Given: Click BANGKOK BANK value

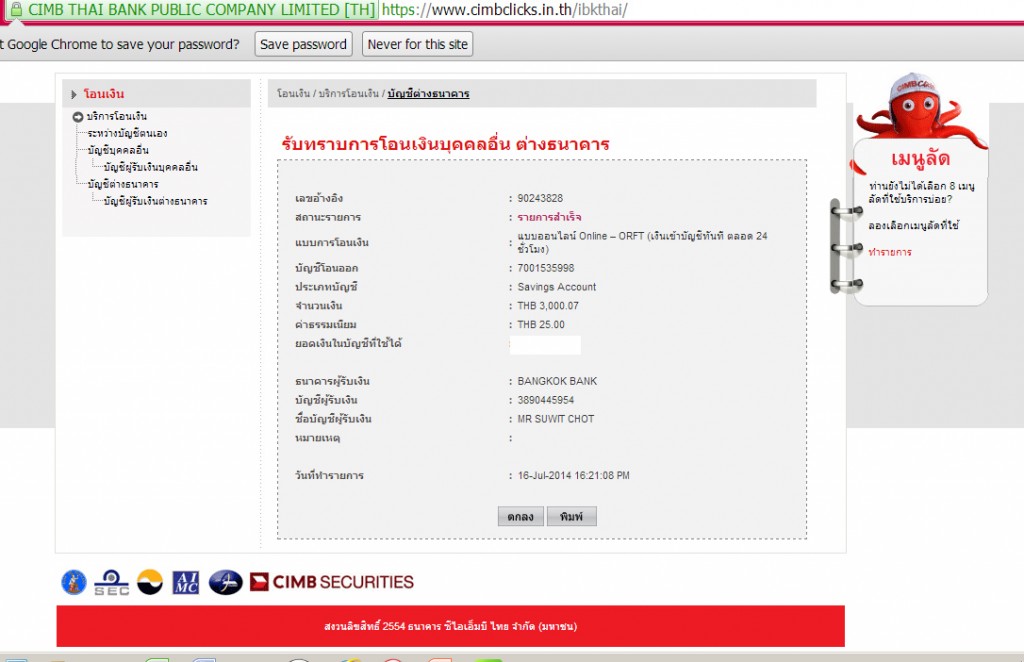Looking at the screenshot, I should [557, 381].
